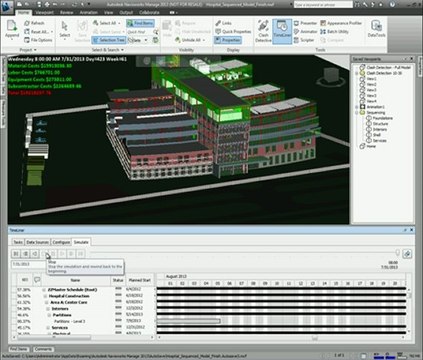Toggle the Properties window button
The width and height of the screenshot is (423, 360).
coord(228,40)
